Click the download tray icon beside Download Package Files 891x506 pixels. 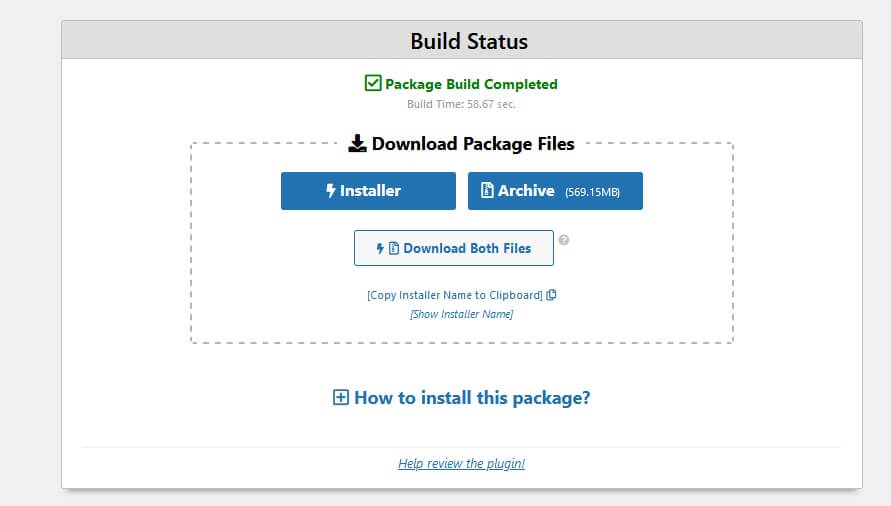point(357,143)
